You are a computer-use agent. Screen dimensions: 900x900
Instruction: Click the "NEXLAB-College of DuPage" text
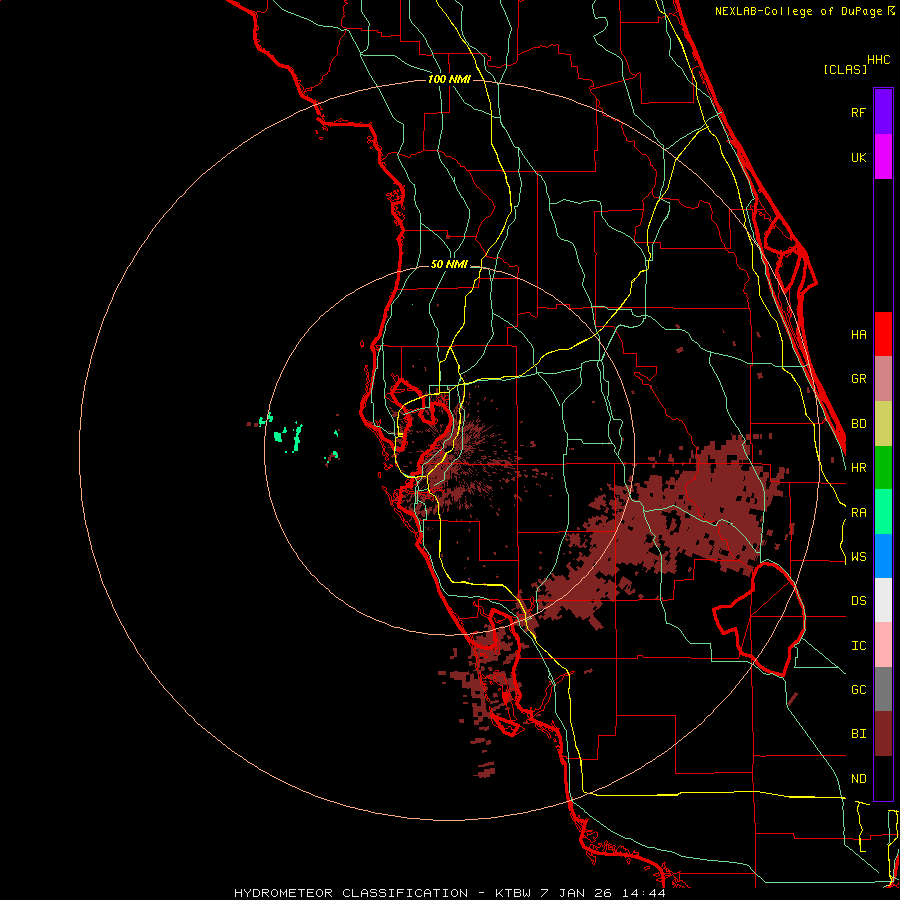800,11
